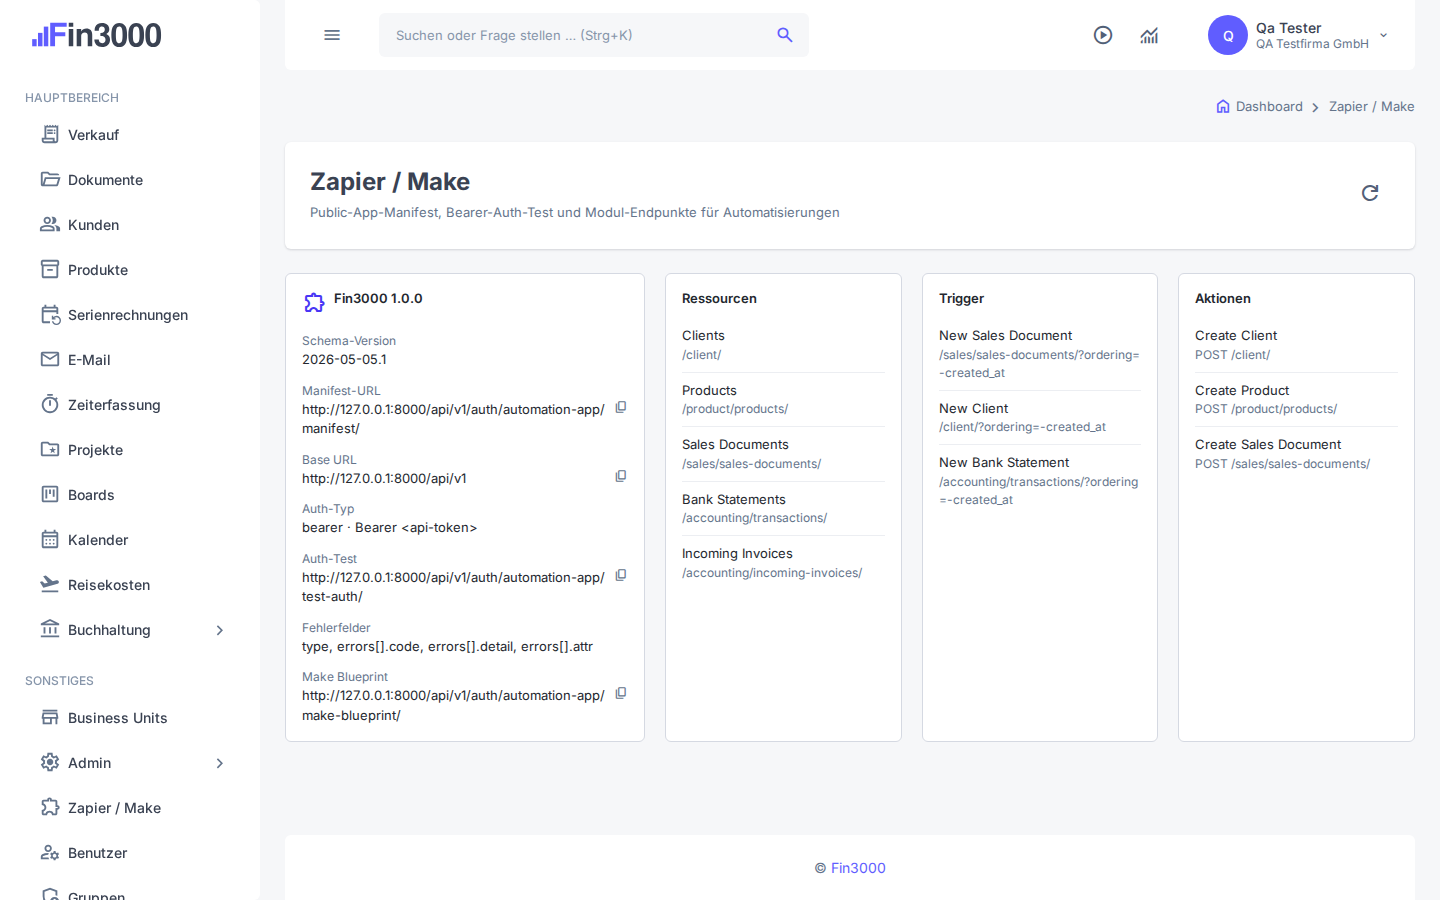Refresh the Zapier / Make page
The height and width of the screenshot is (900, 1440).
1370,193
